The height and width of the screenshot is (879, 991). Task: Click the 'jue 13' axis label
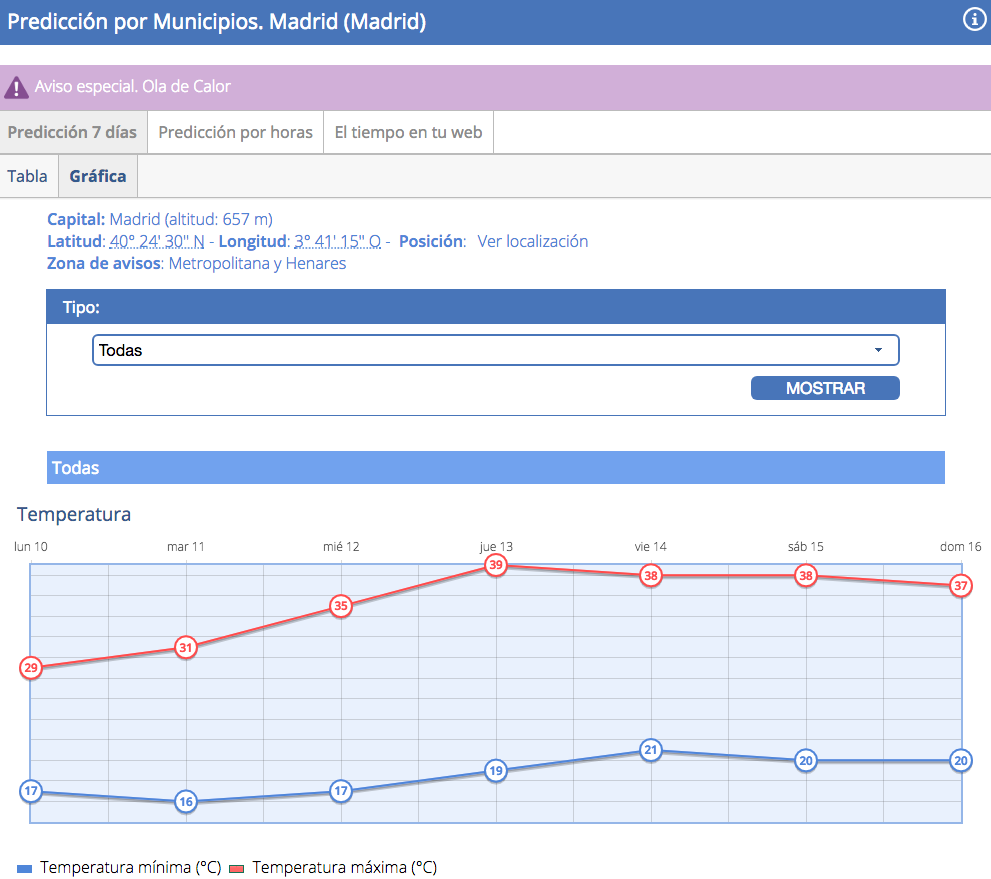tap(496, 547)
